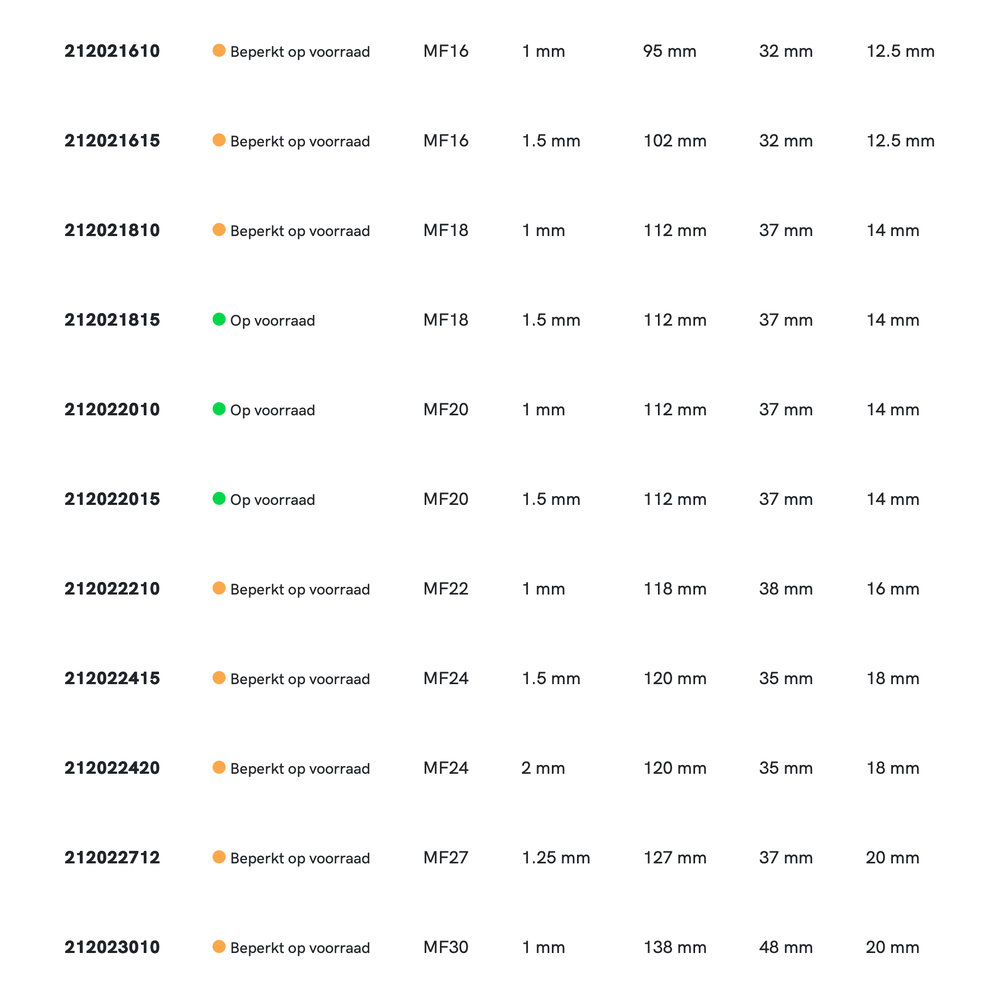
Task: Click the 95 mm length value
Action: coord(670,51)
